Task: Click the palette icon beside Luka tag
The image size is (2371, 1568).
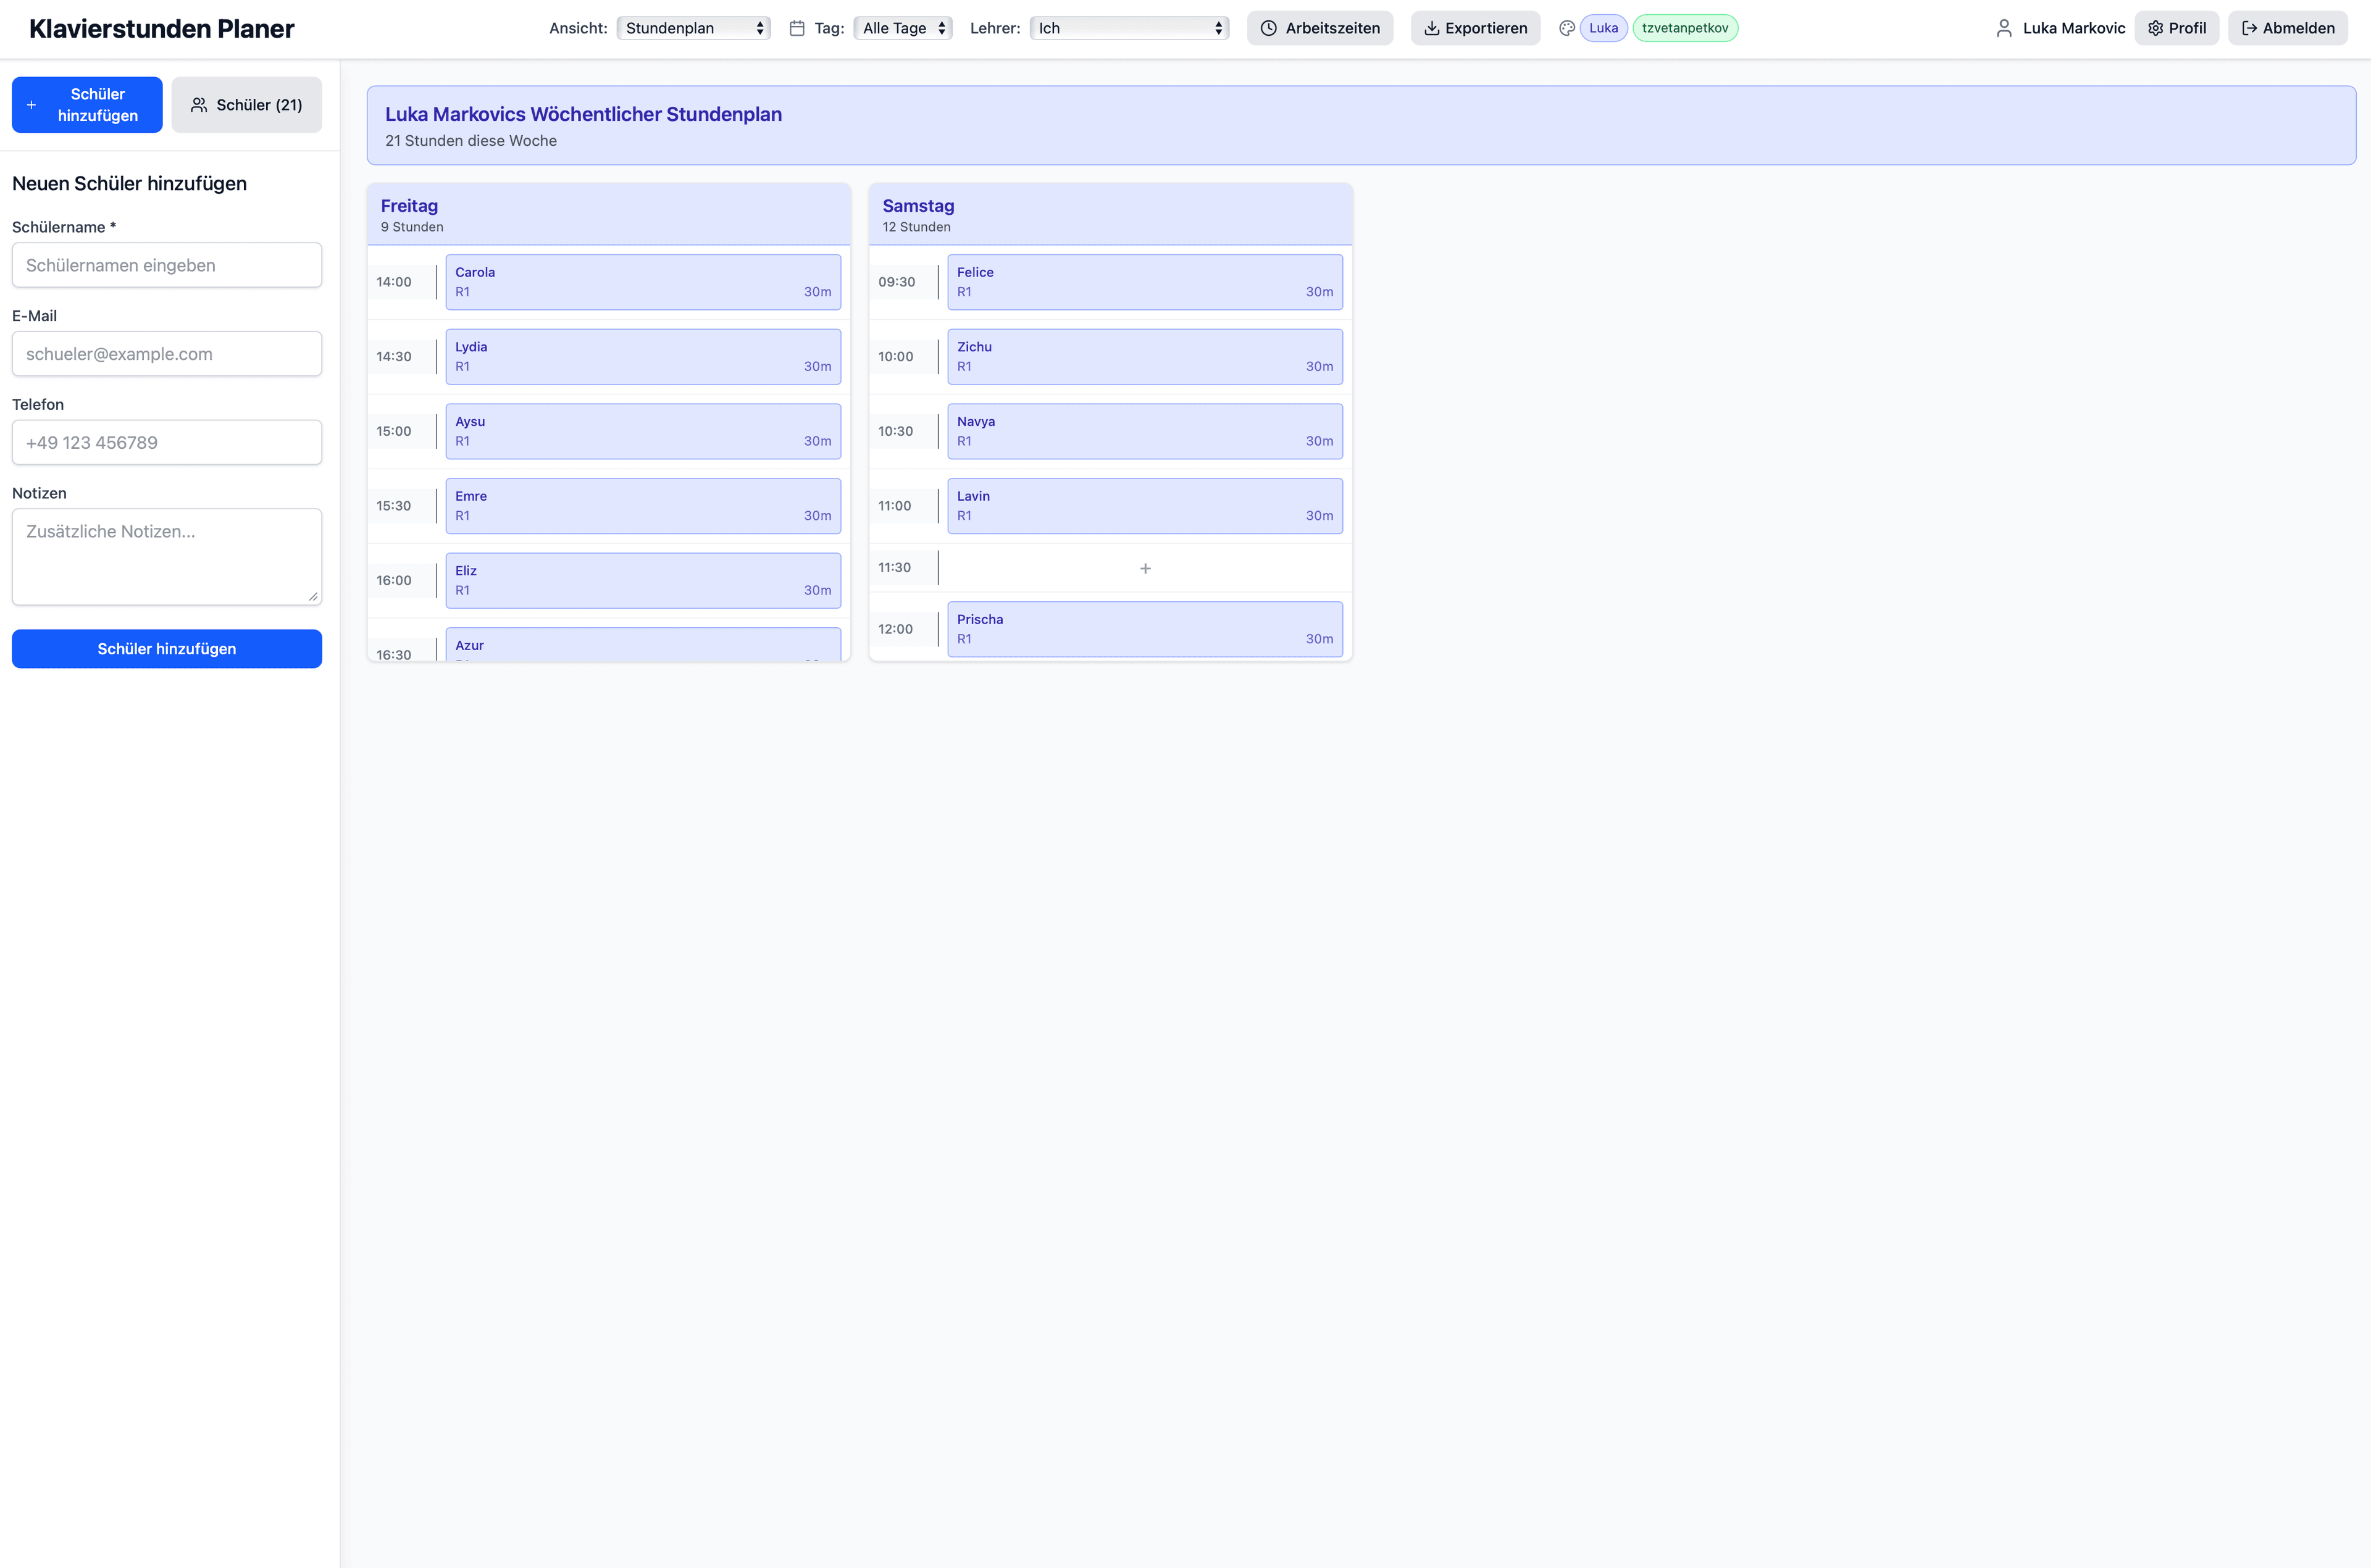Action: tap(1566, 28)
